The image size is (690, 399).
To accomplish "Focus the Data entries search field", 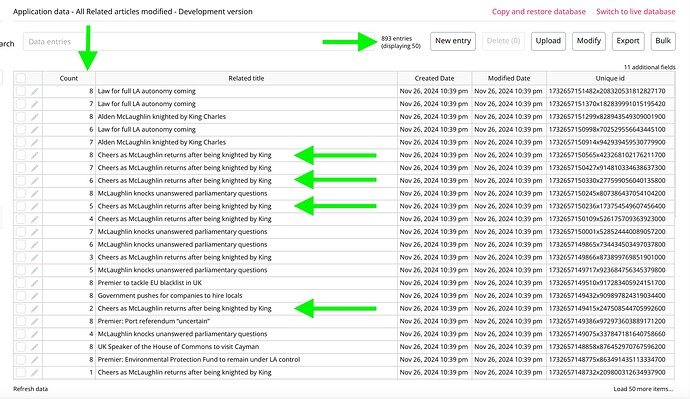I will (x=199, y=41).
